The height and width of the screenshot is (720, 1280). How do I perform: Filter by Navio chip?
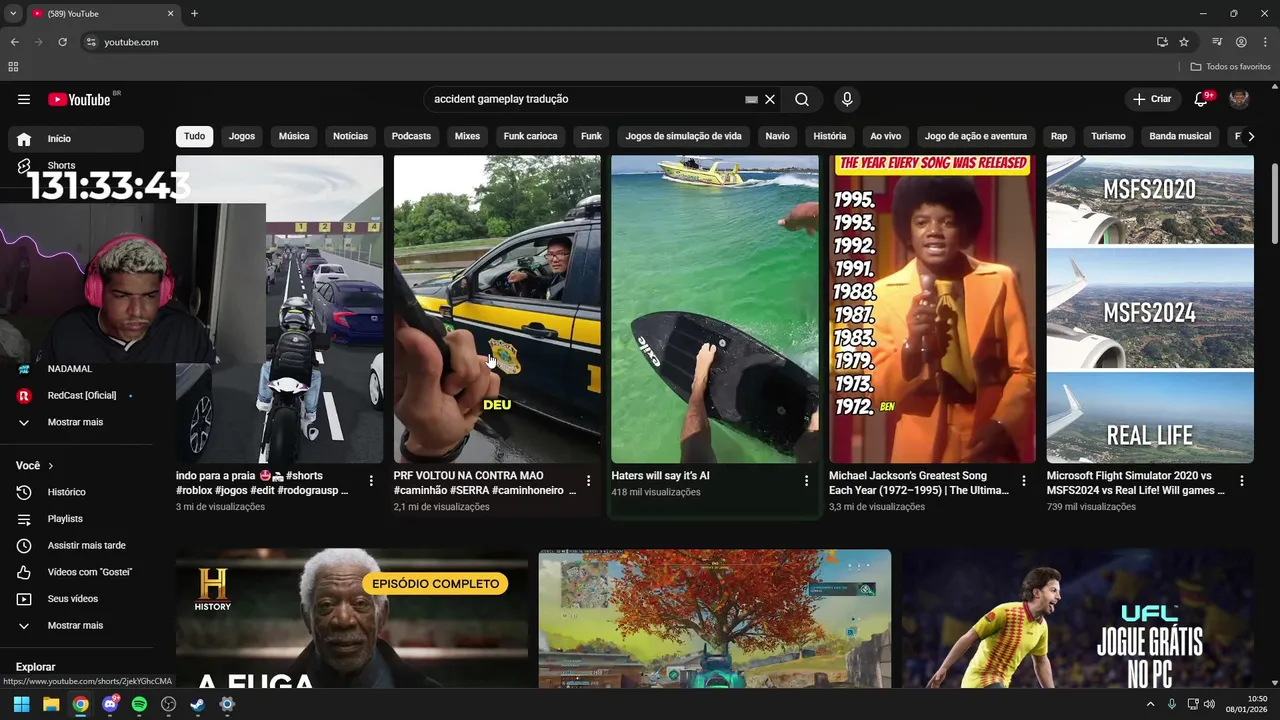pos(777,136)
